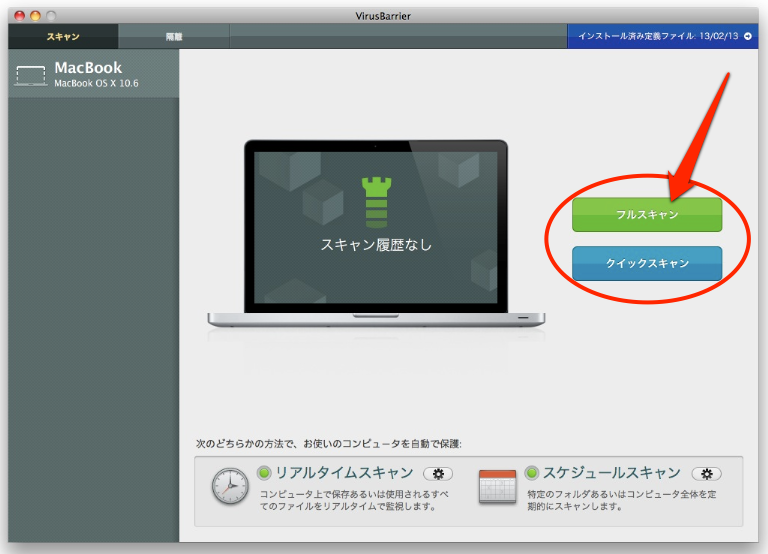768x554 pixels.
Task: Toggle the リアルタイムスキャン green status light
Action: (x=264, y=473)
